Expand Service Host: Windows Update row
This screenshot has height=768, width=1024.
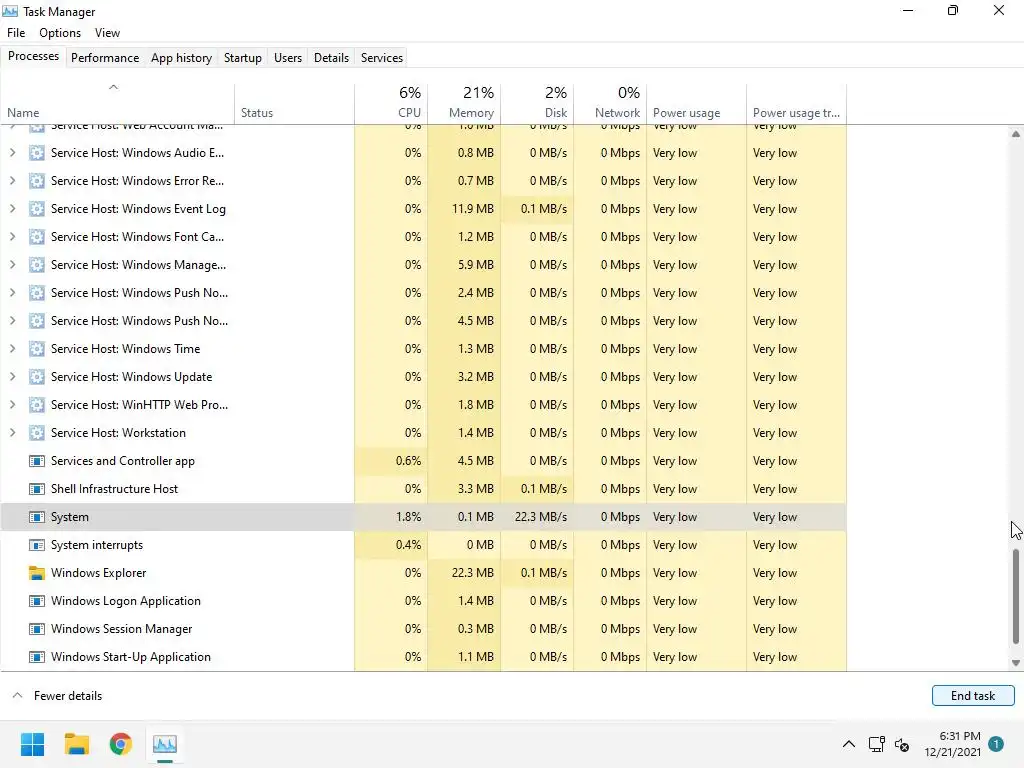(x=12, y=377)
